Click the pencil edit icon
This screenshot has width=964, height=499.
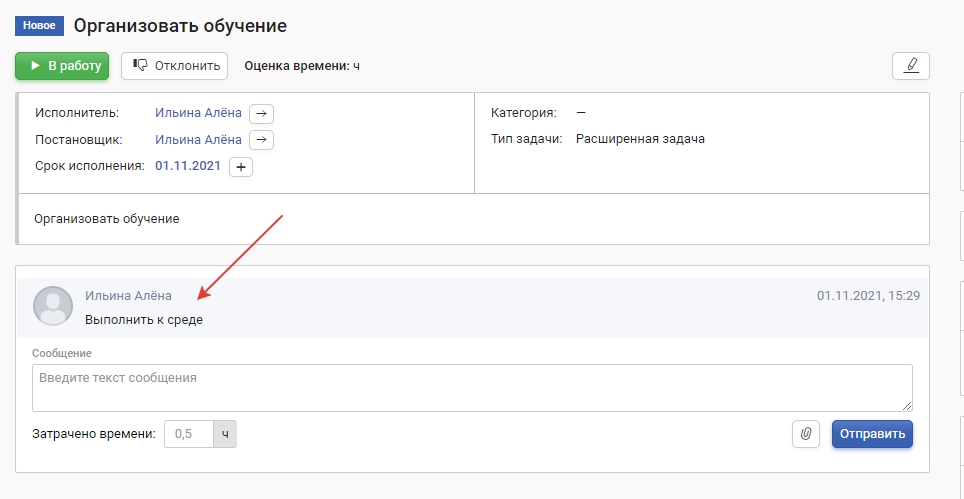pos(910,66)
